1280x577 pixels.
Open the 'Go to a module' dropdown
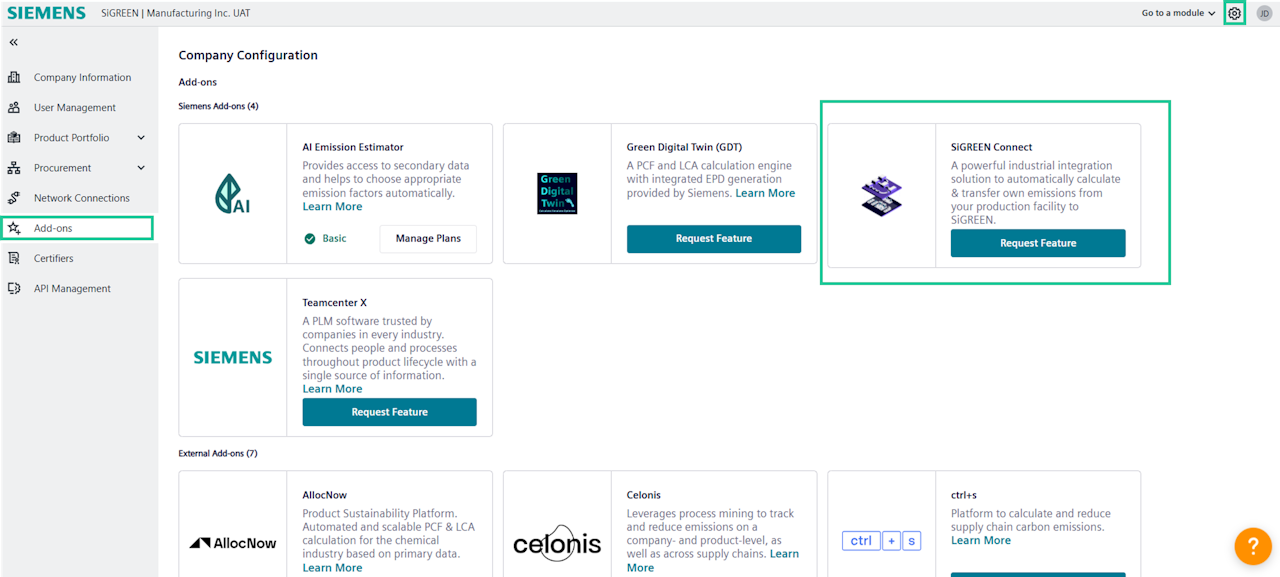pos(1179,13)
